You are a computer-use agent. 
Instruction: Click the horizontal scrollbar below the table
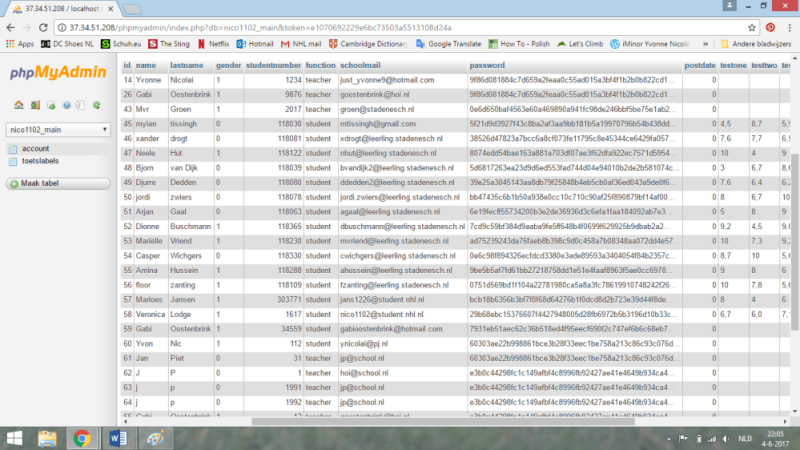(443, 421)
